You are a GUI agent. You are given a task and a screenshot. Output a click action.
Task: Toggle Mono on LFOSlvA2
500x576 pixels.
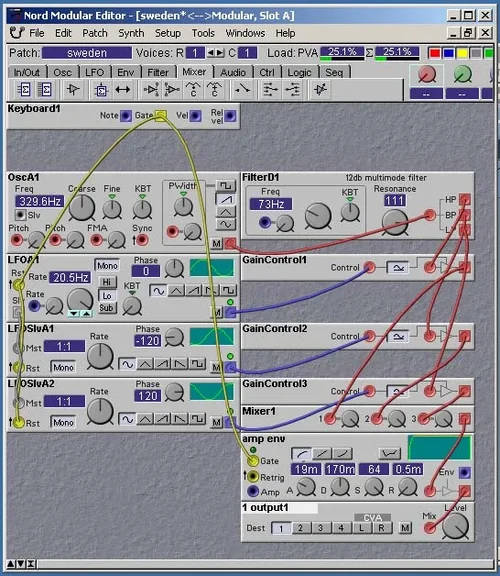[63, 422]
